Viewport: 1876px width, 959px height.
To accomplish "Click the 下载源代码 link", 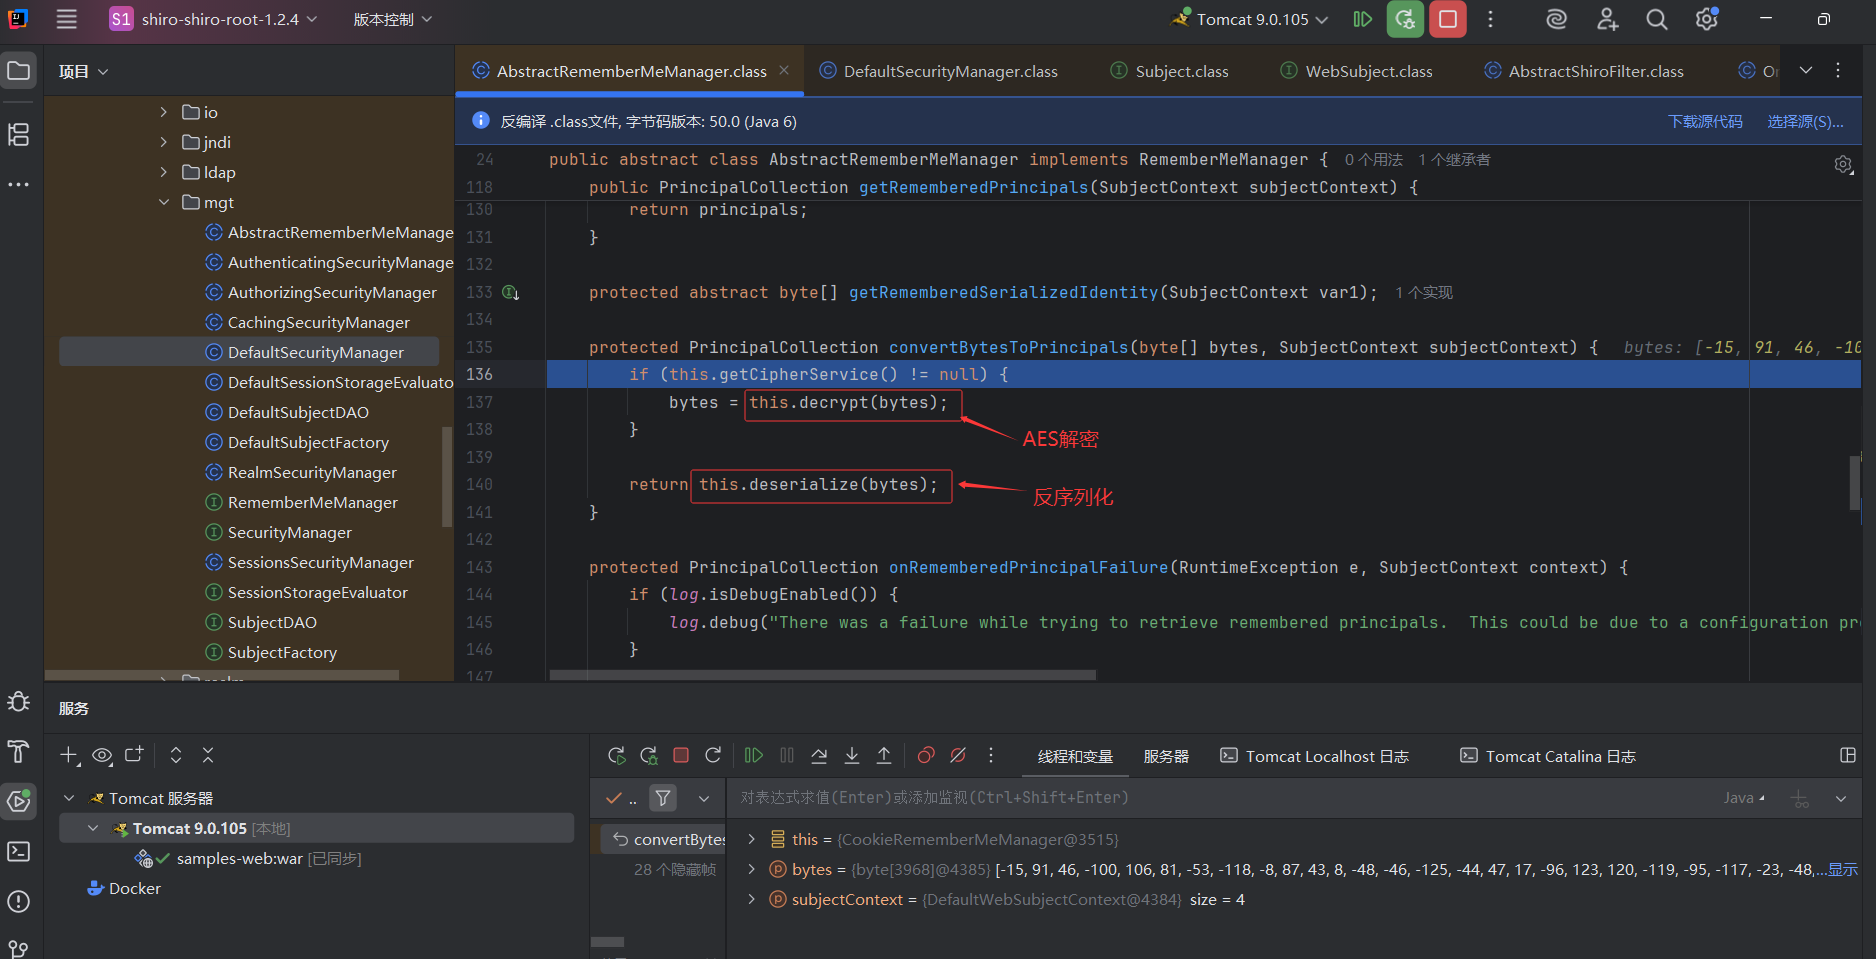I will [x=1704, y=121].
